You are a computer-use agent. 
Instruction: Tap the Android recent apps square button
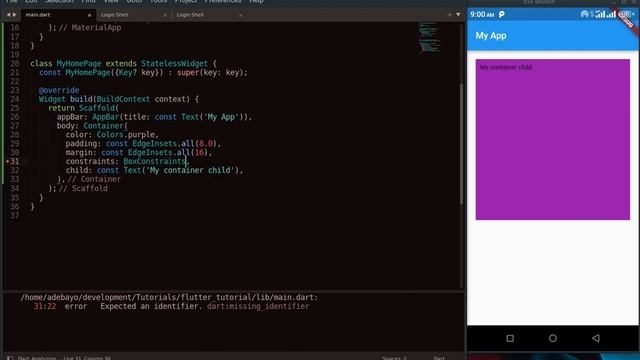click(510, 338)
